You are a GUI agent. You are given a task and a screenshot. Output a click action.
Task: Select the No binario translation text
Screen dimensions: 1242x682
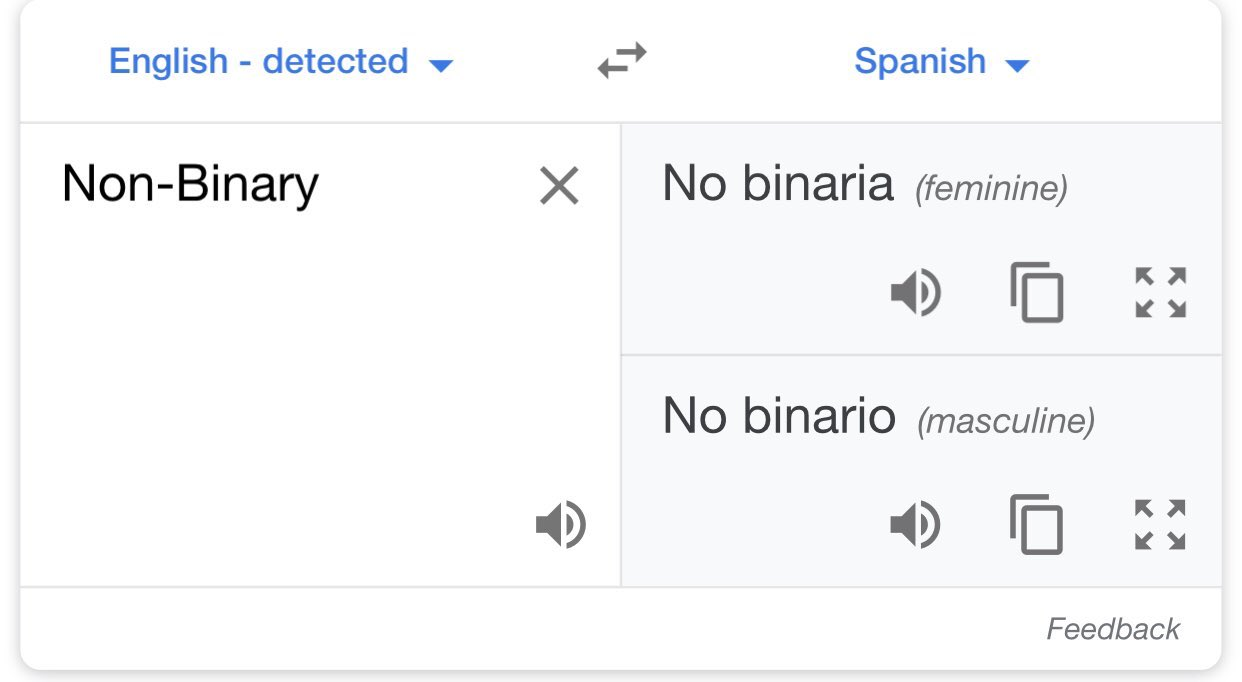point(778,416)
